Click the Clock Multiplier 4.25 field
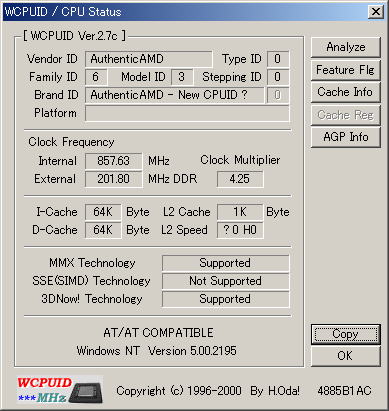Viewport: 389px width, 411px height. 240,179
